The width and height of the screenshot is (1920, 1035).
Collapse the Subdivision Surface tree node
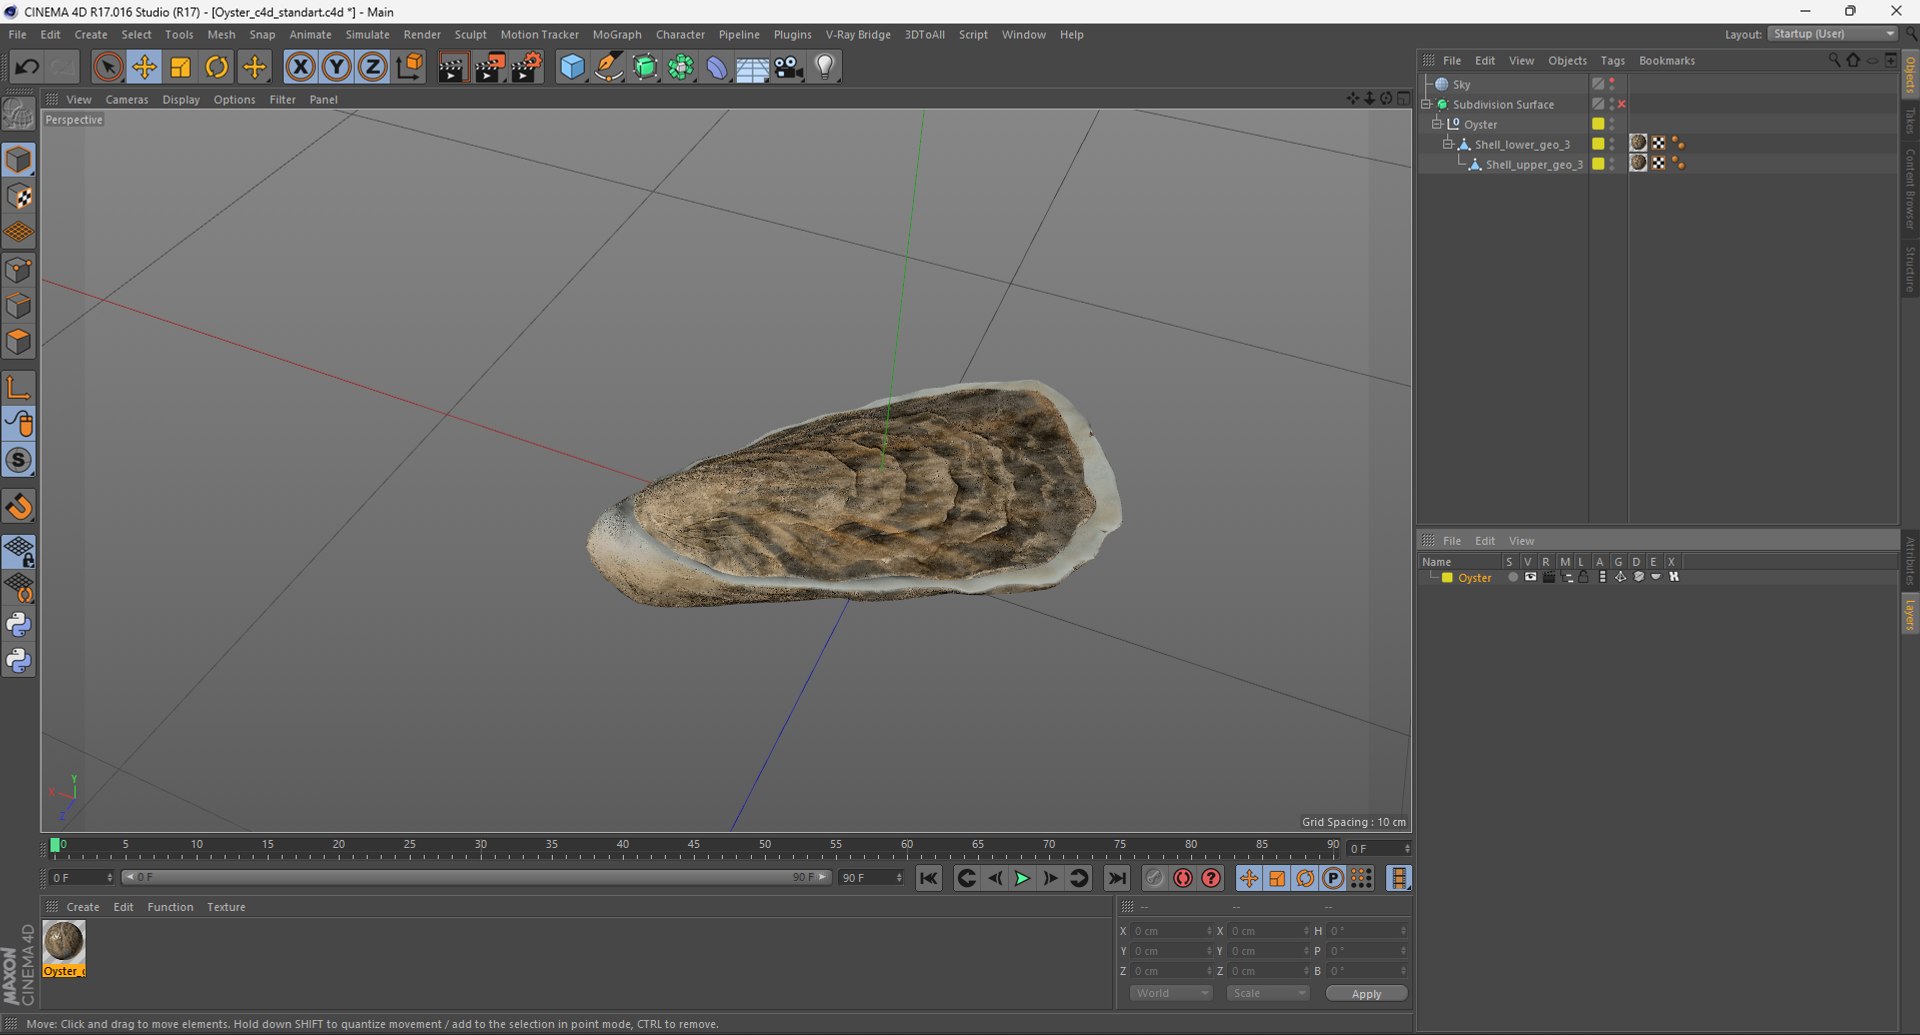tap(1427, 104)
